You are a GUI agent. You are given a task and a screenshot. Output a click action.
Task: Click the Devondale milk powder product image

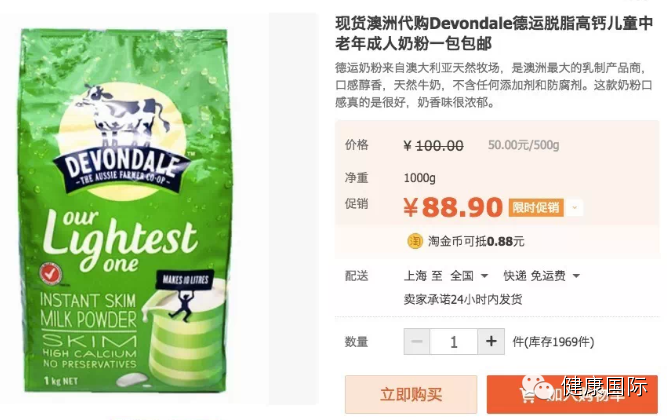(125, 210)
